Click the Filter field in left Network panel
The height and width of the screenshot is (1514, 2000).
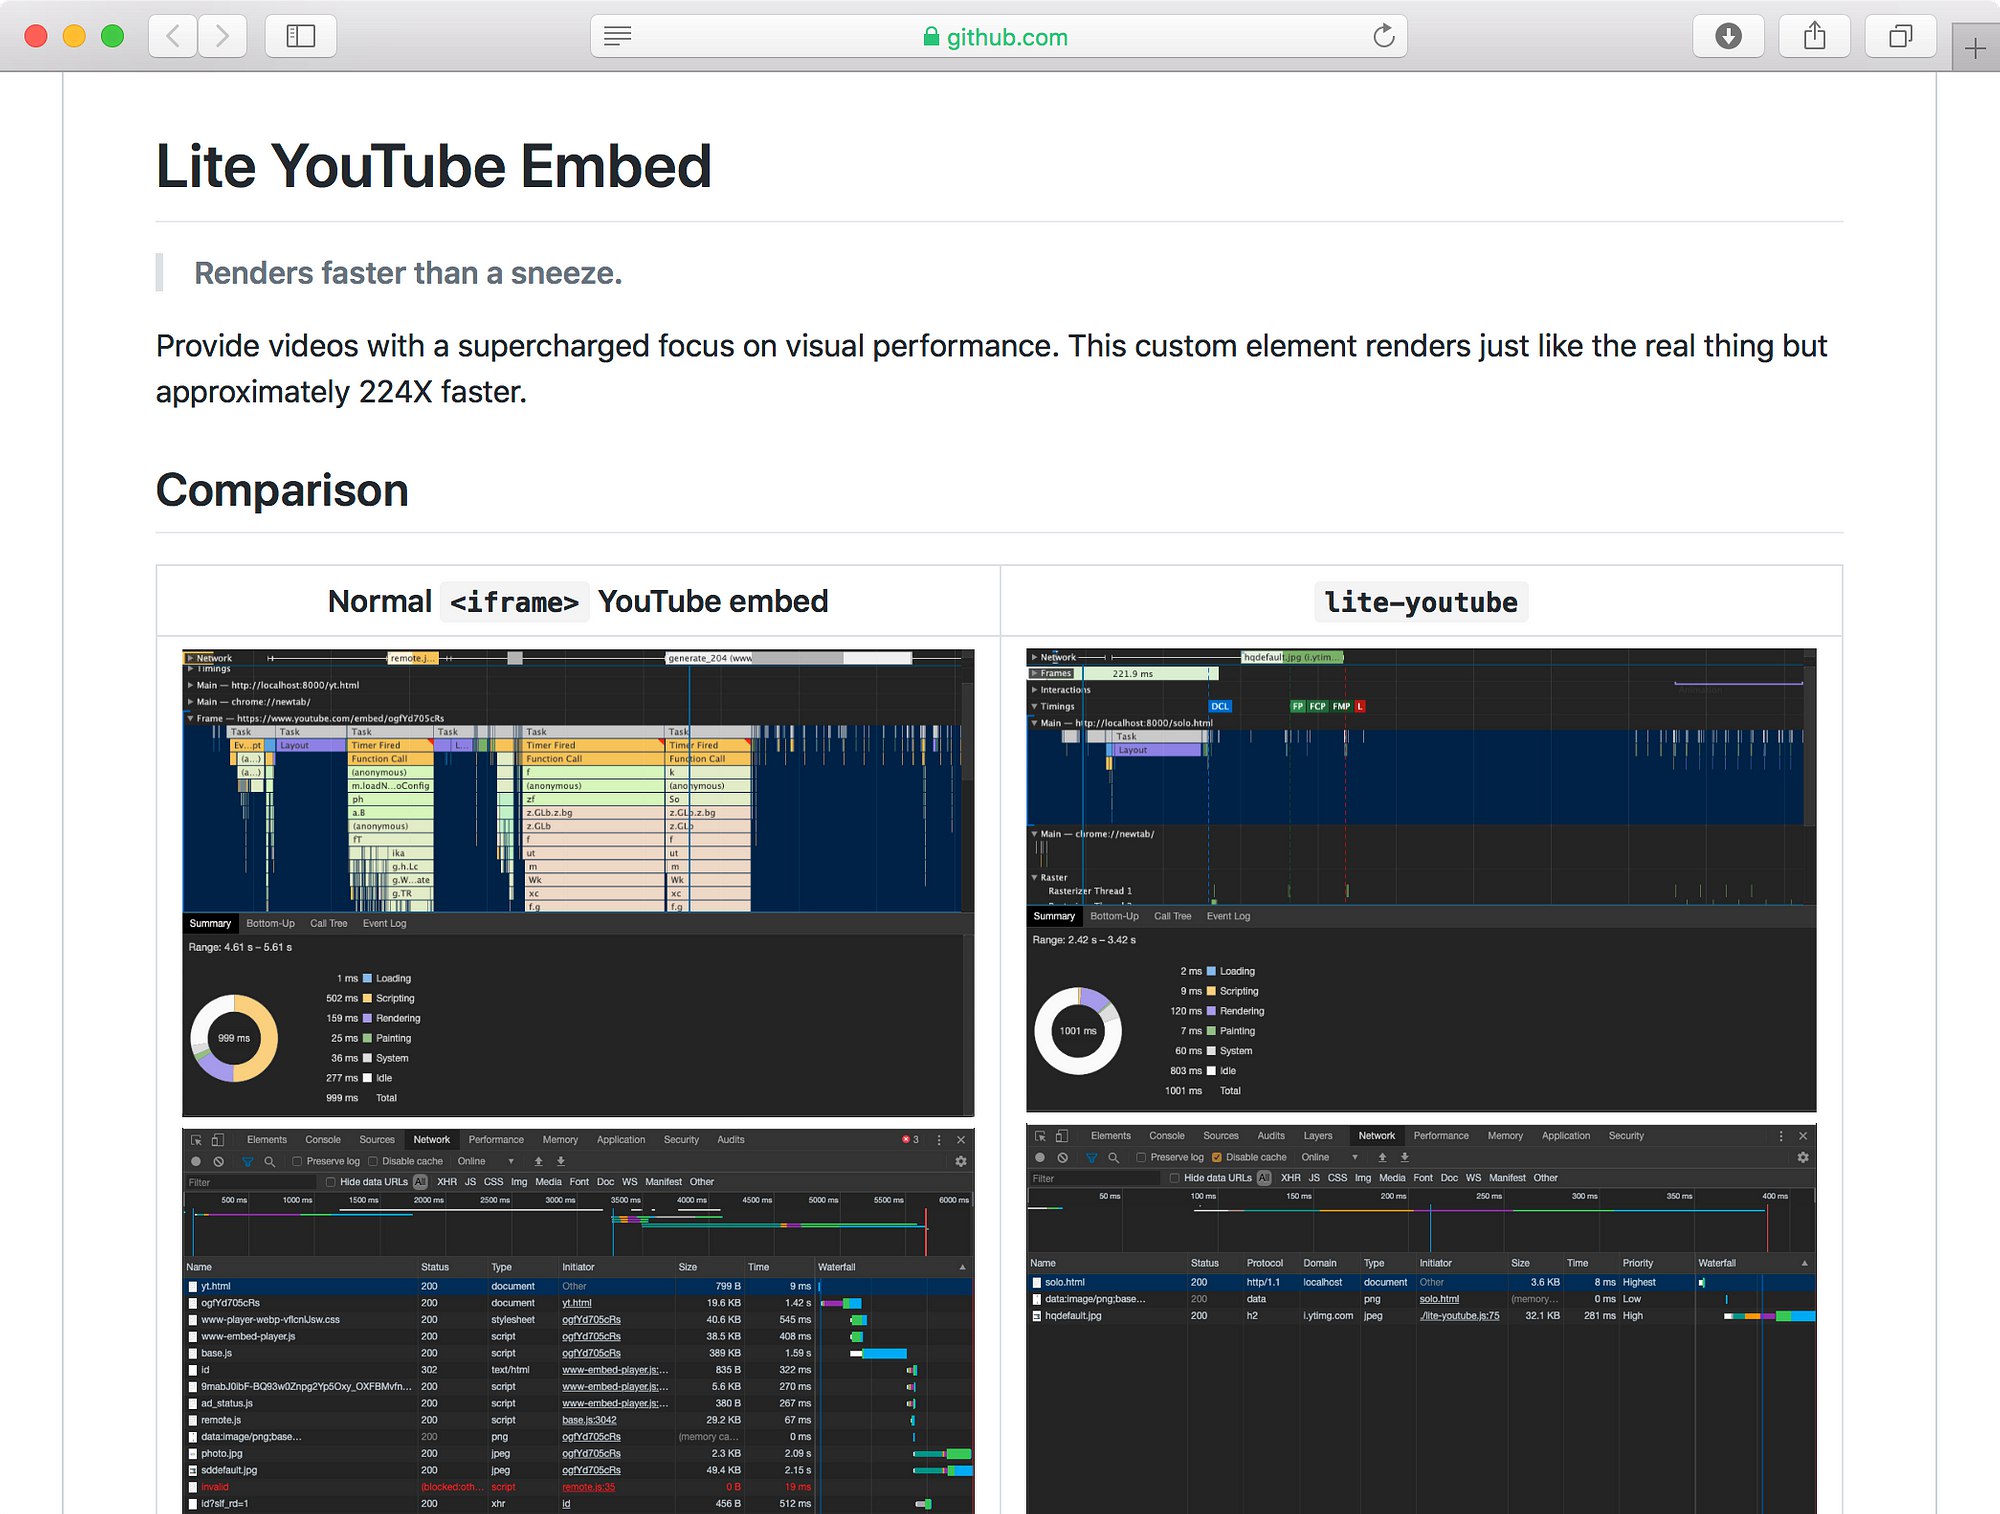coord(250,1182)
